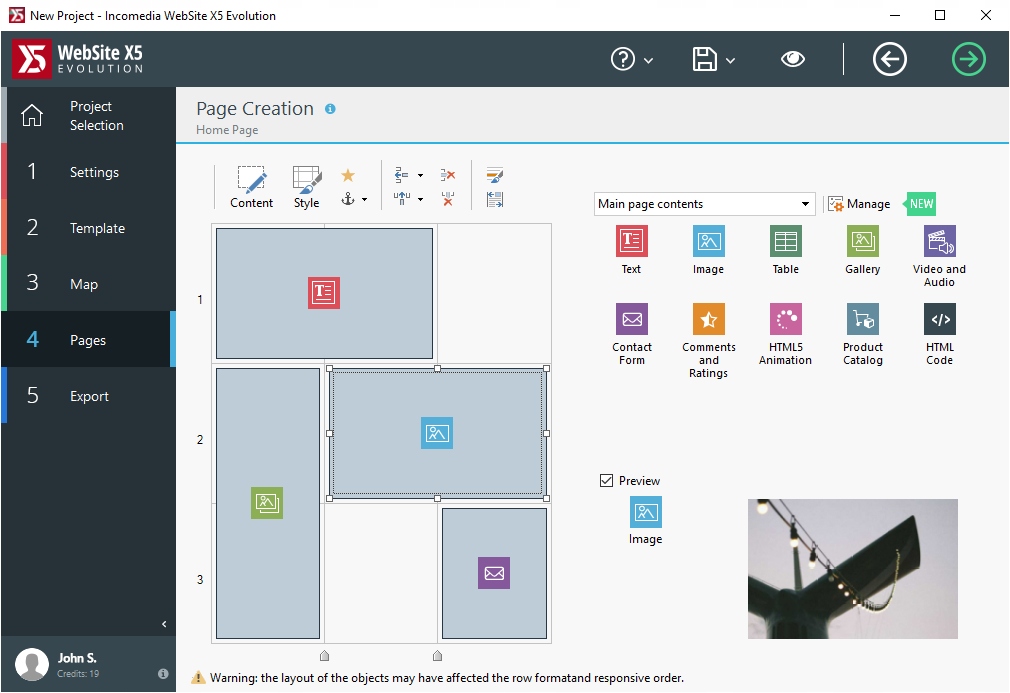Click the first column width marker
1010x693 pixels.
[x=324, y=656]
